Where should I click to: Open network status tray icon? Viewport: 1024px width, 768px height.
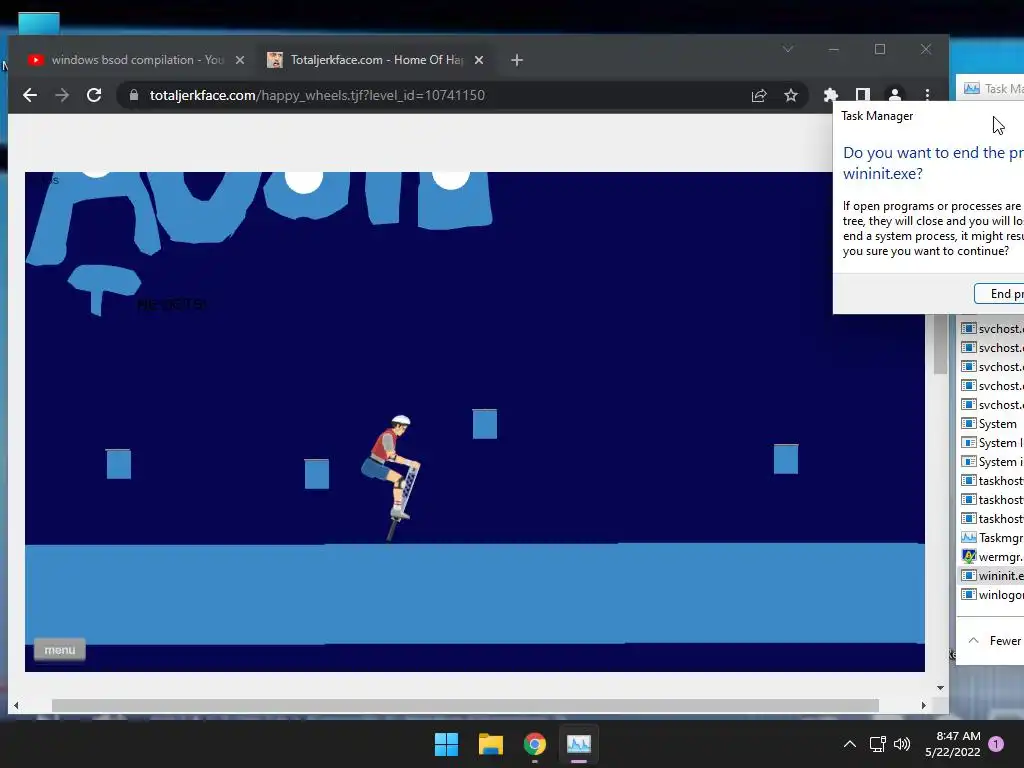pos(877,744)
